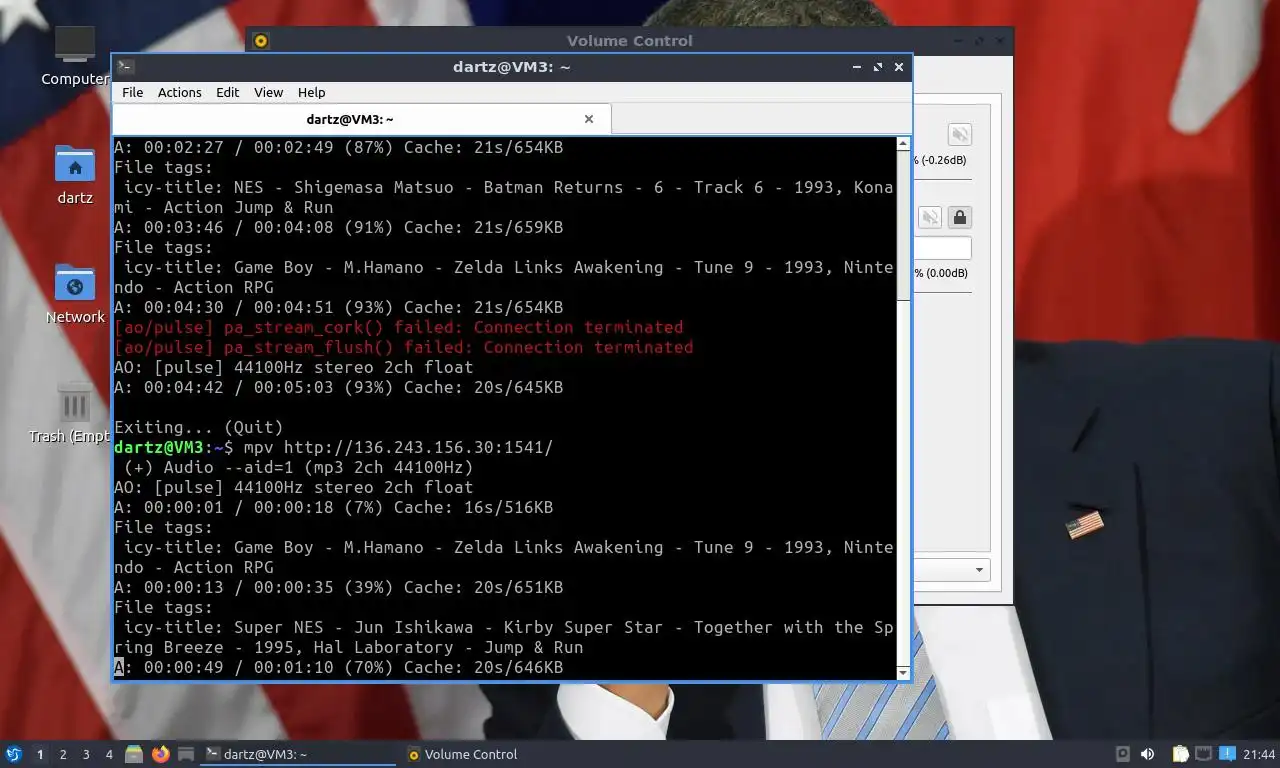This screenshot has width=1280, height=768.
Task: Open the start menu launcher icon
Action: (14, 754)
